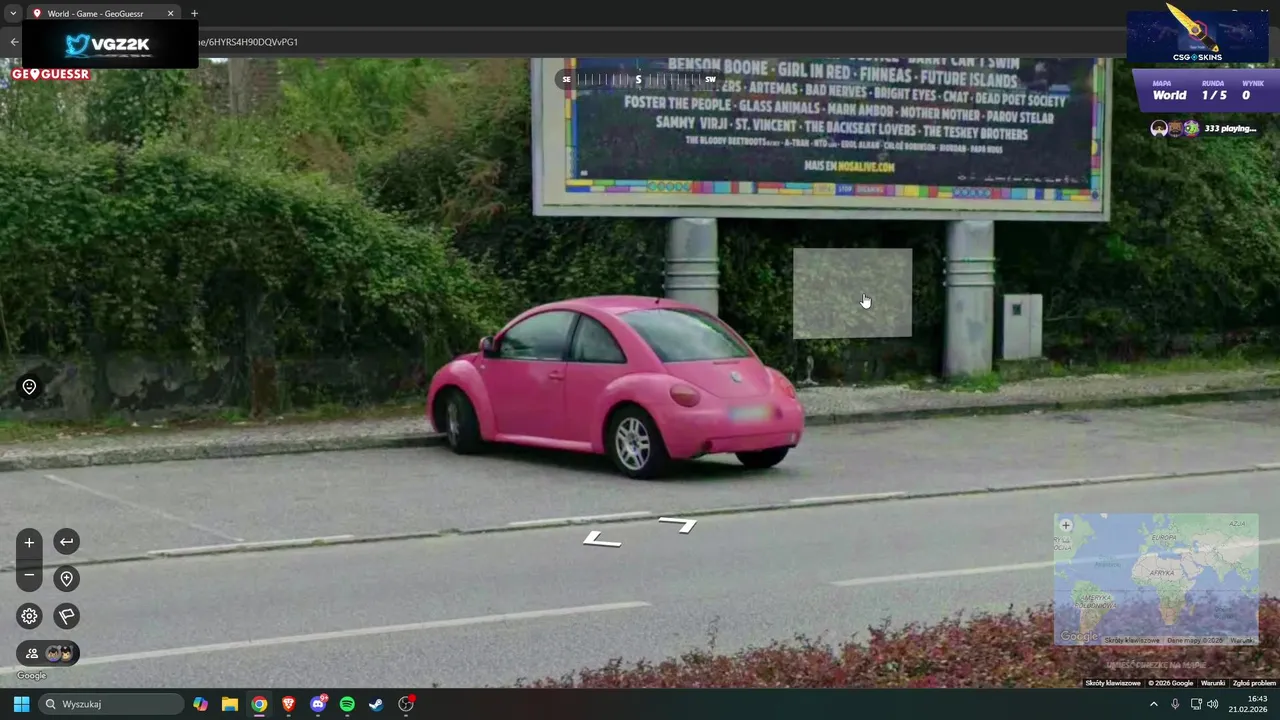This screenshot has height=720, width=1280.
Task: Open the players panel with avatars
Action: (x=48, y=653)
